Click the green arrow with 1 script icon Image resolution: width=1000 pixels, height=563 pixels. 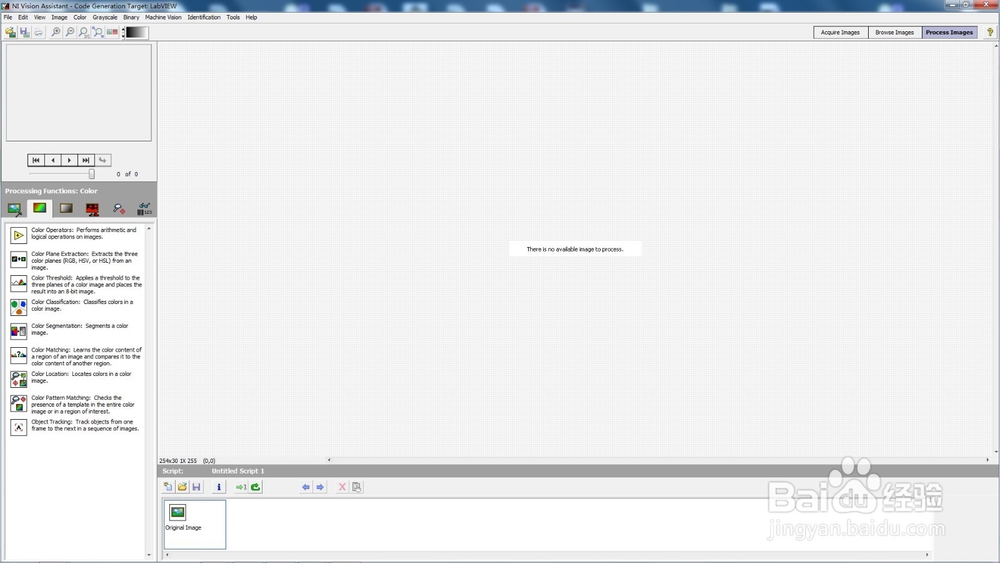pyautogui.click(x=241, y=486)
